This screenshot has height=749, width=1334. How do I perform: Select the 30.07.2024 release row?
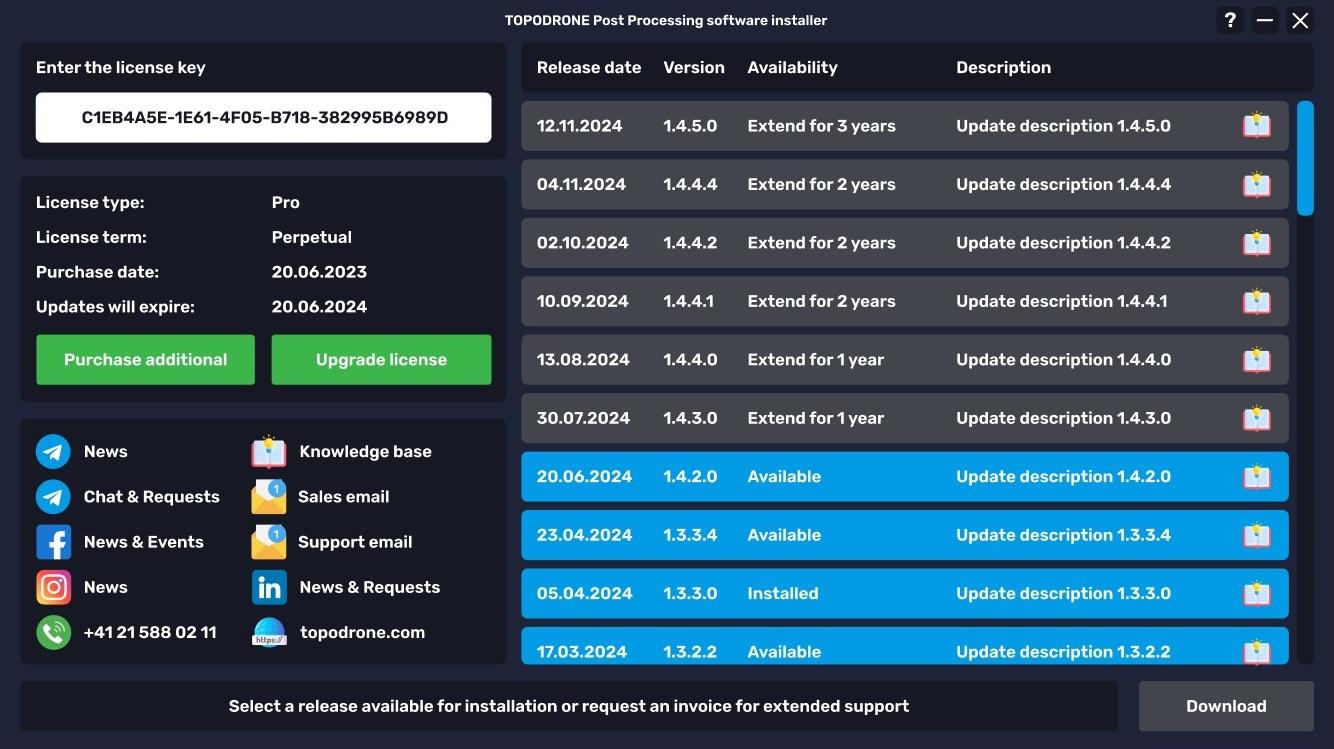coord(905,418)
